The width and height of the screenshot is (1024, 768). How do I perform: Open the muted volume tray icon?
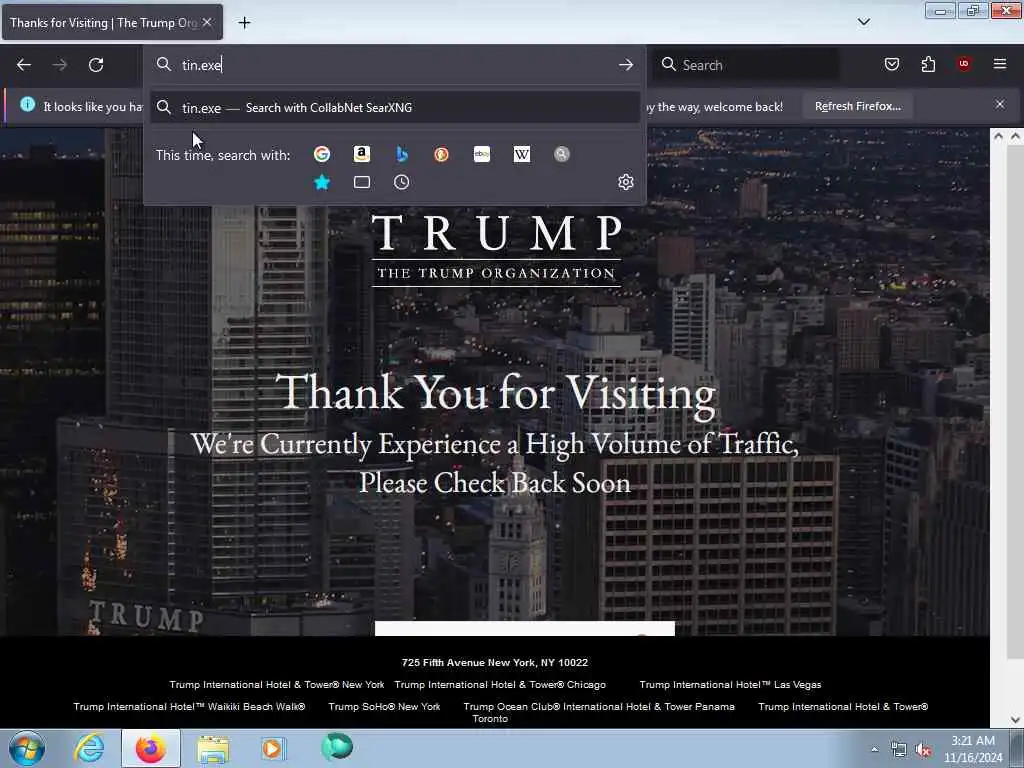pos(923,750)
